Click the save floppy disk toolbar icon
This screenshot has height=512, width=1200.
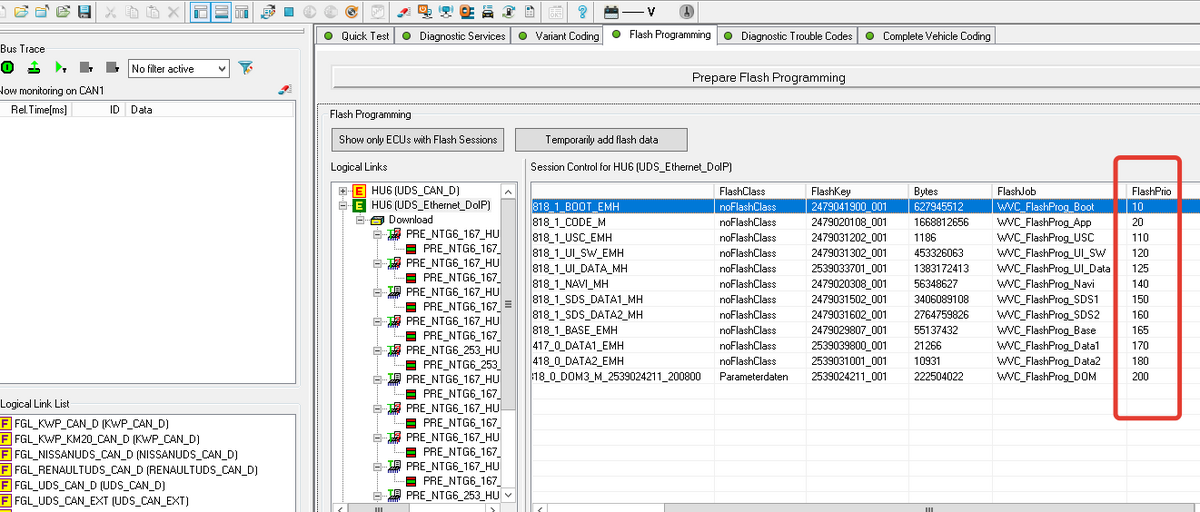[84, 12]
